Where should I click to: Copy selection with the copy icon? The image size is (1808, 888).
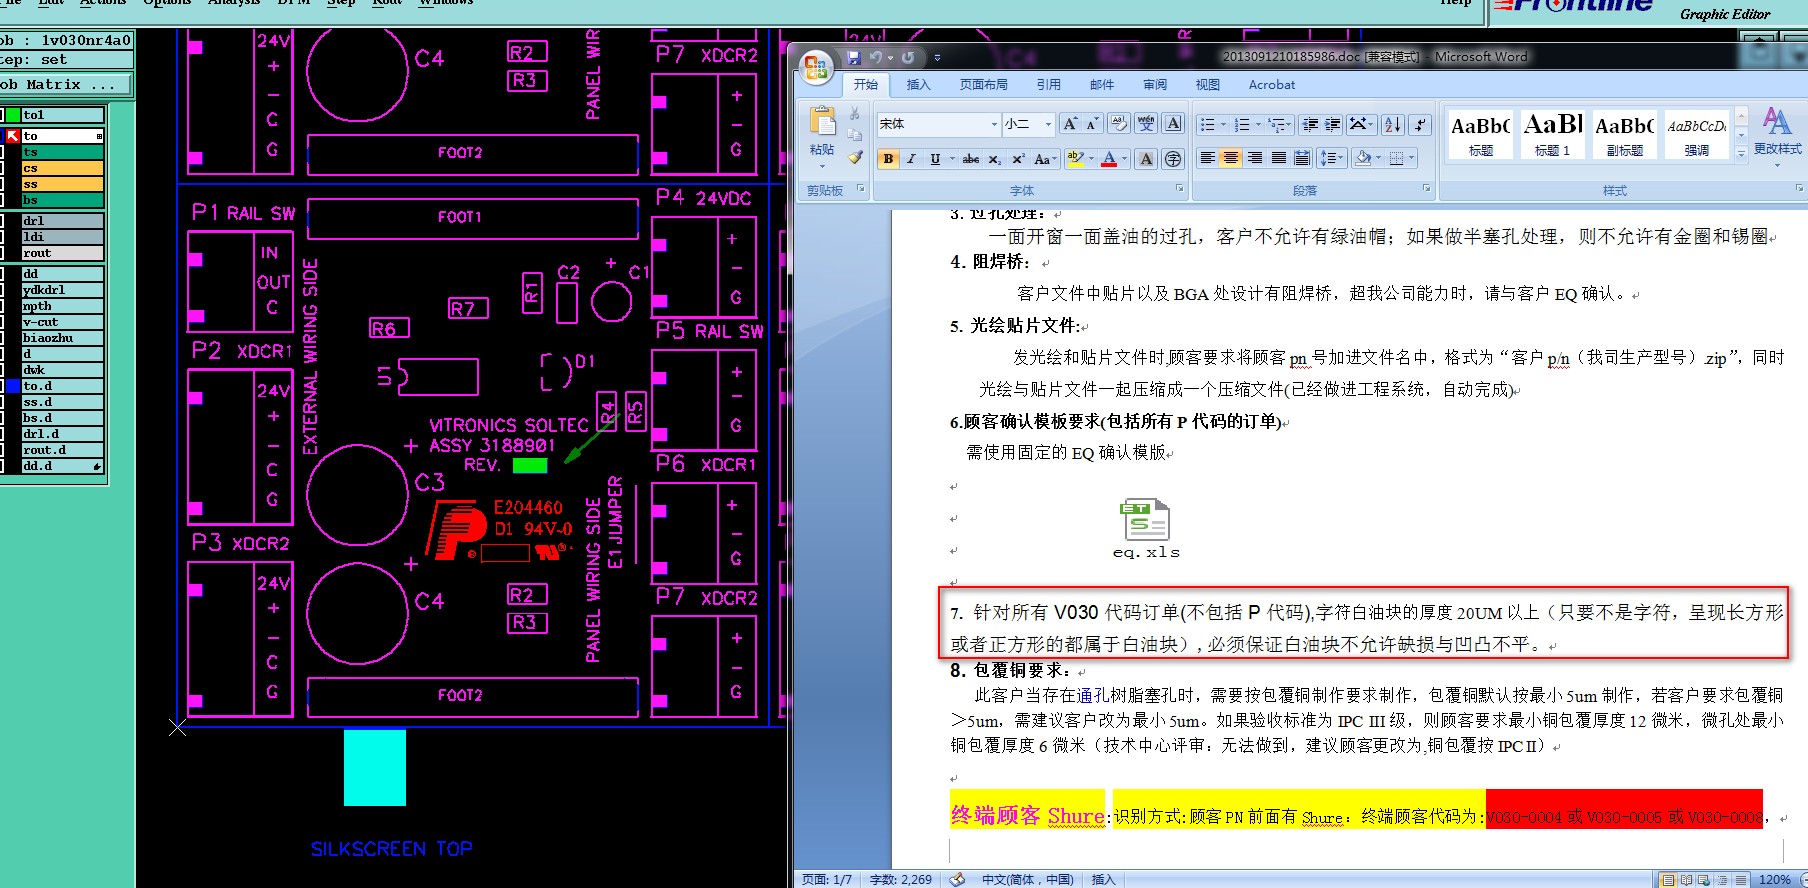coord(855,135)
